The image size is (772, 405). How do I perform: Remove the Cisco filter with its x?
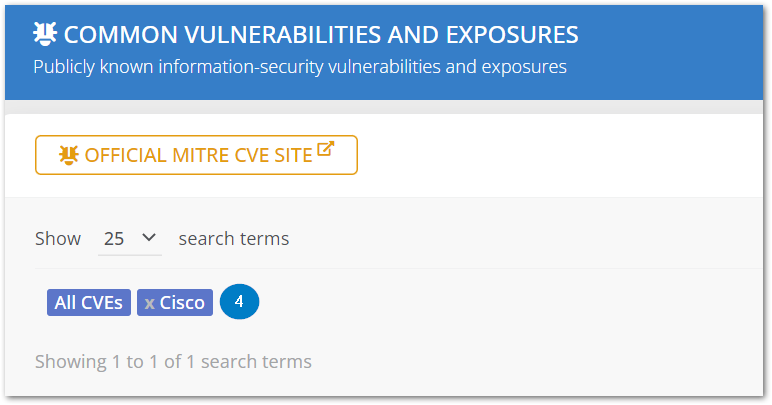[x=149, y=302]
